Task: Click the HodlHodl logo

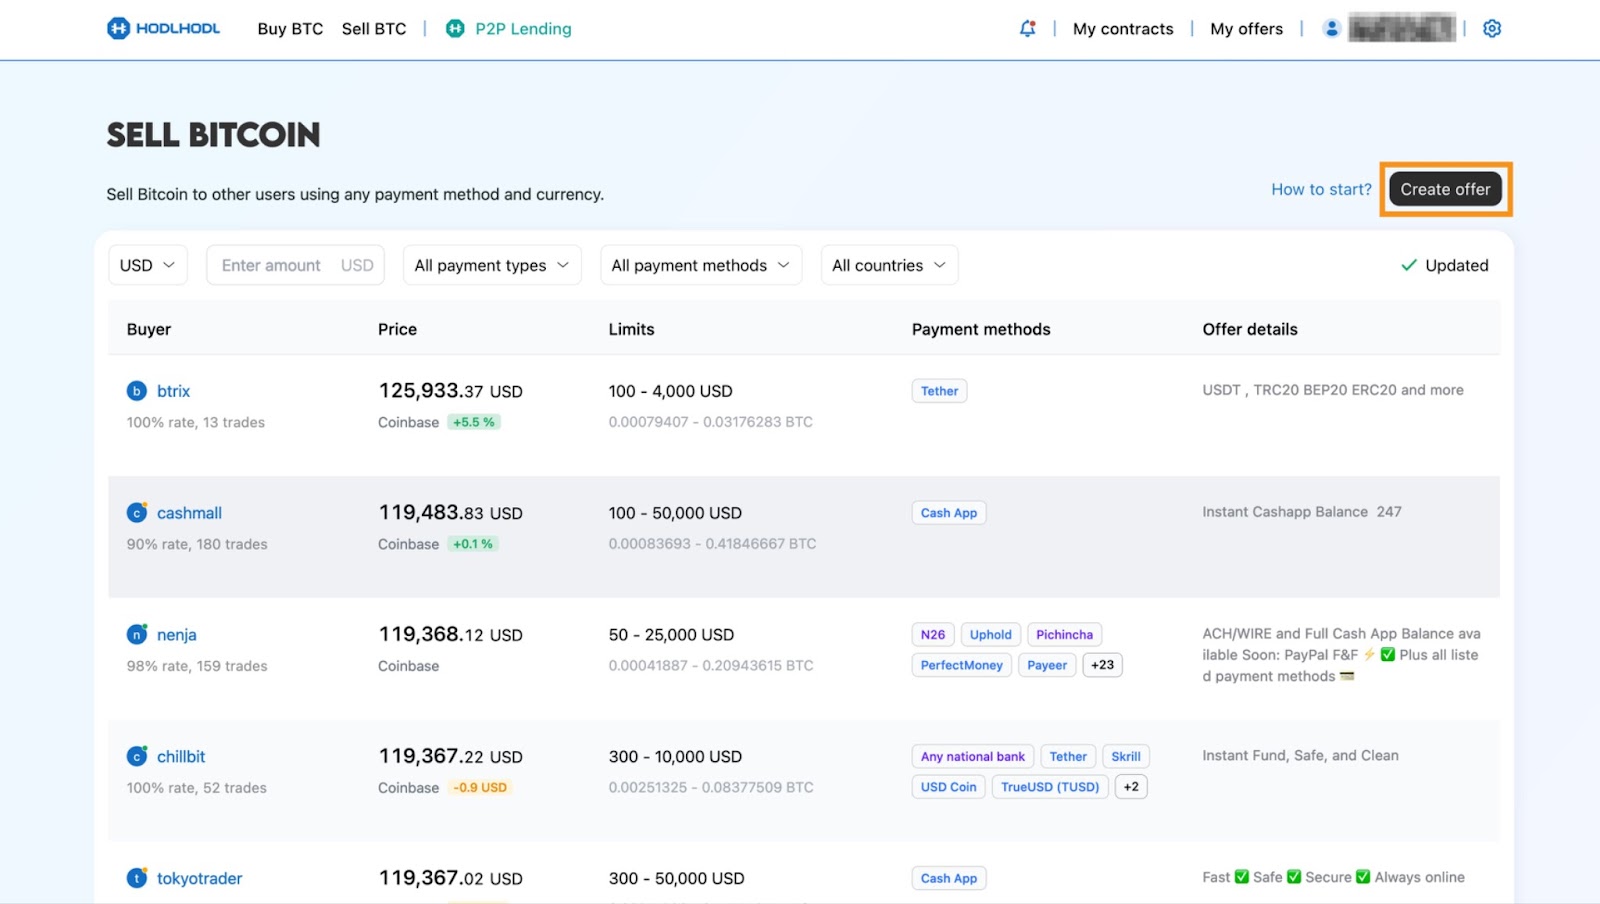Action: 163,29
